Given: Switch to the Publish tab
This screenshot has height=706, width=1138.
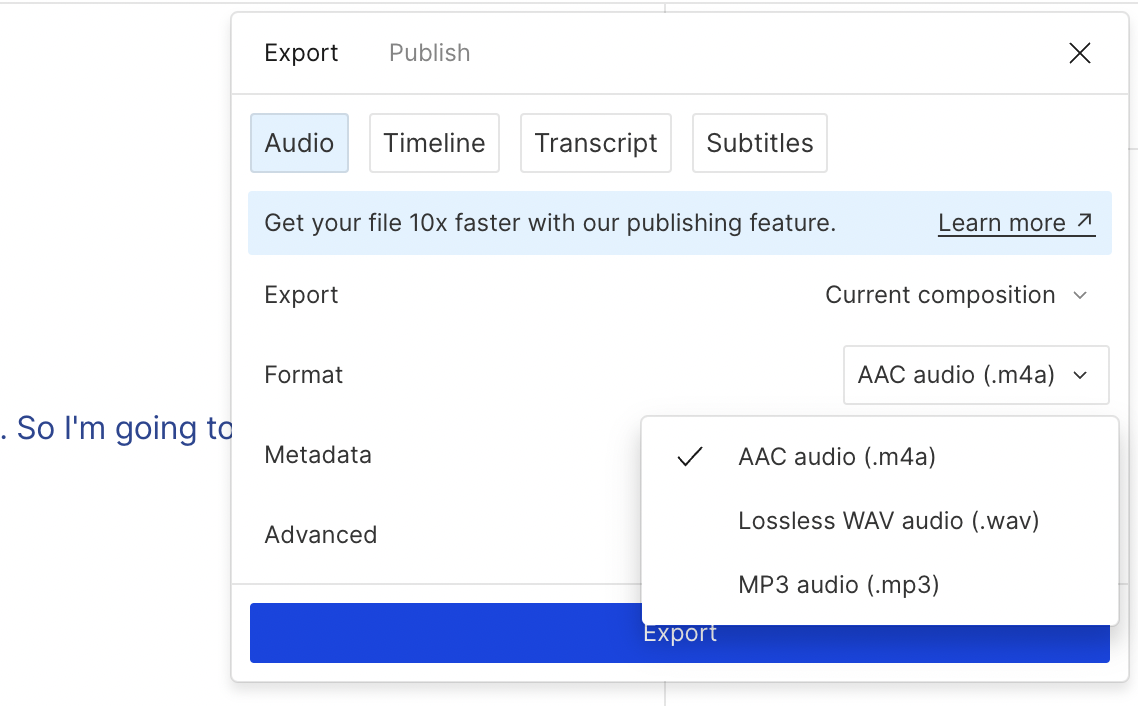Looking at the screenshot, I should tap(429, 52).
